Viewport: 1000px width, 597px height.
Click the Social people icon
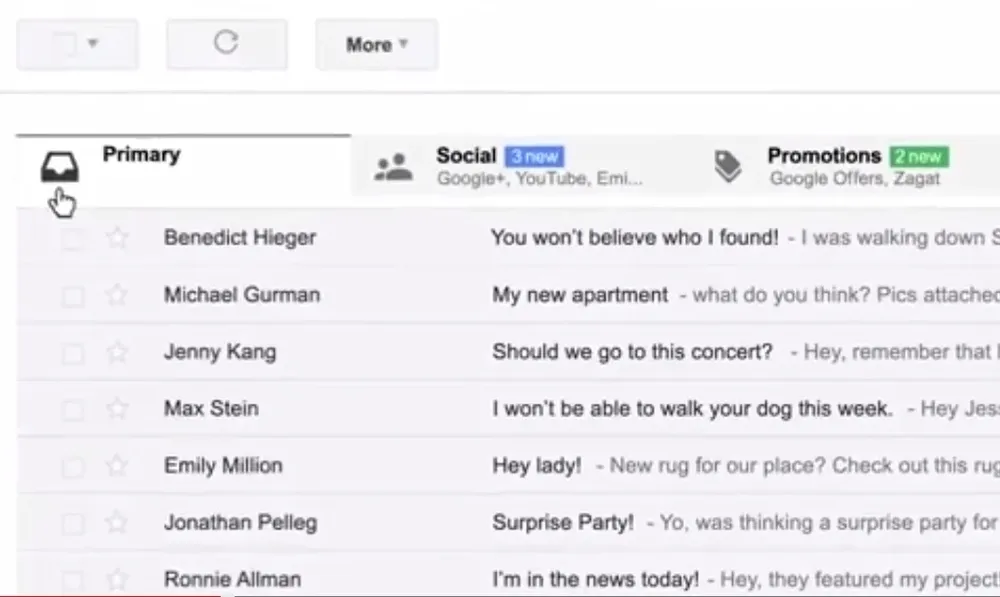(393, 167)
